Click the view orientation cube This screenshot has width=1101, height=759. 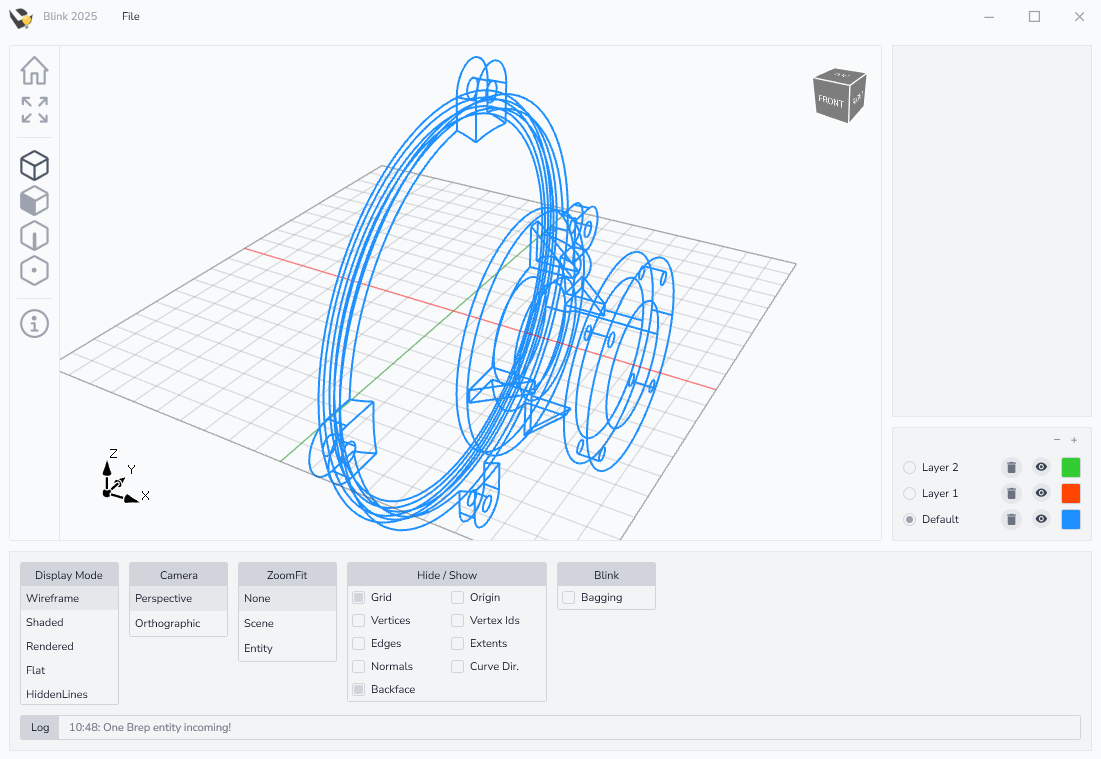pyautogui.click(x=838, y=96)
